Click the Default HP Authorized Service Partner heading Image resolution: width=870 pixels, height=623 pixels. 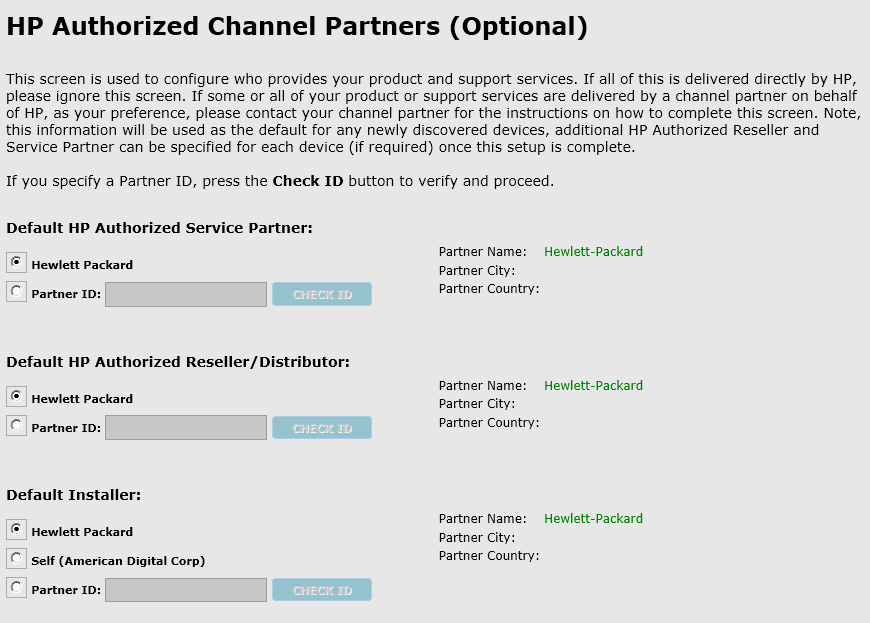coord(159,228)
